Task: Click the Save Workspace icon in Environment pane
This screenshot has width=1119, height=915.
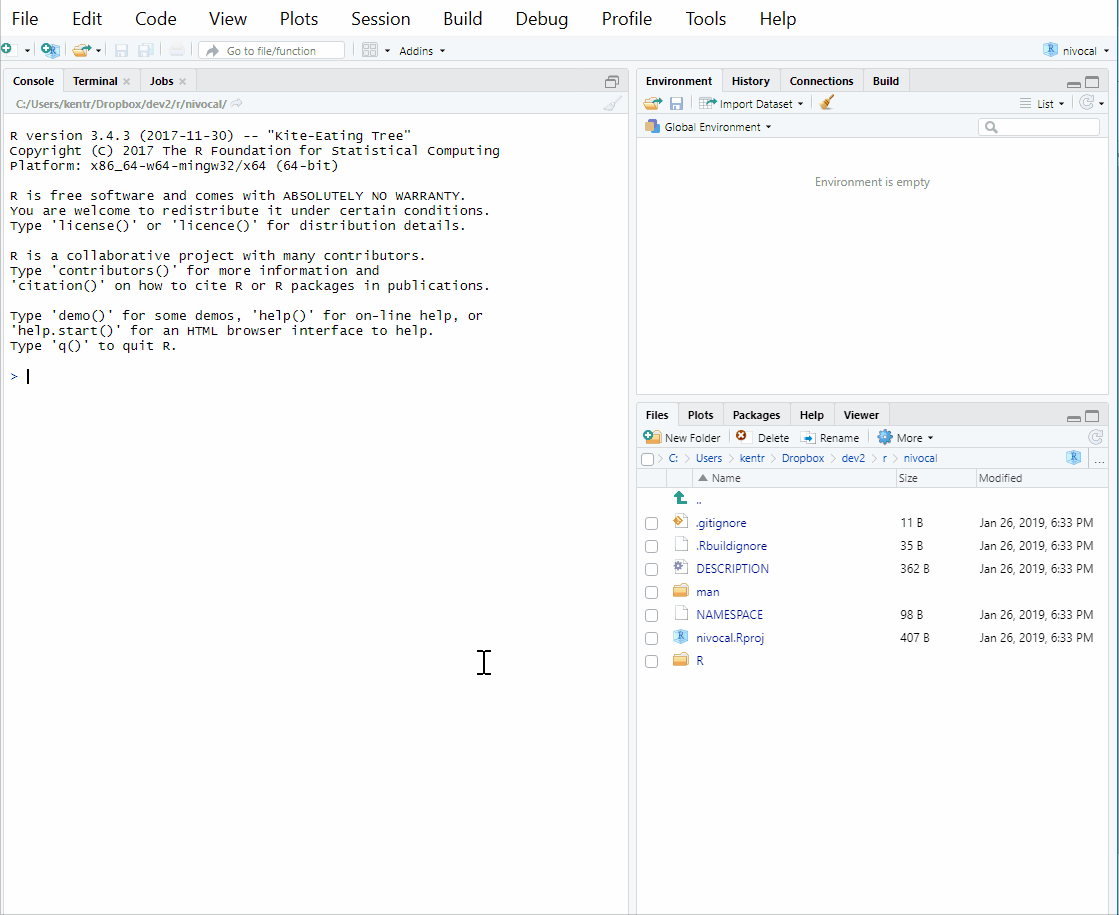Action: point(676,103)
